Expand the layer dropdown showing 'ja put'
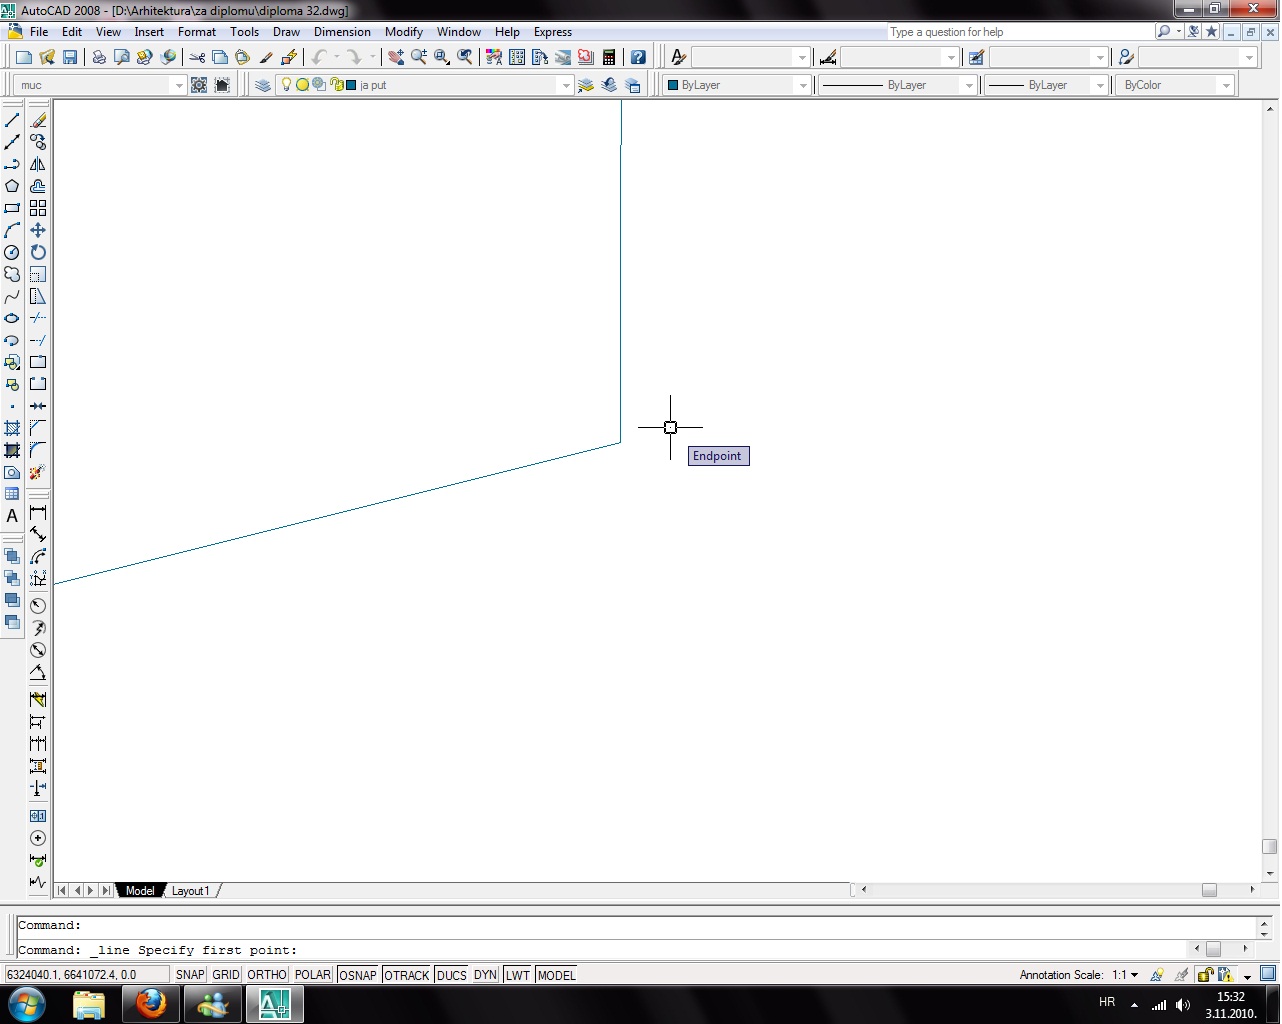The height and width of the screenshot is (1024, 1282). [566, 85]
